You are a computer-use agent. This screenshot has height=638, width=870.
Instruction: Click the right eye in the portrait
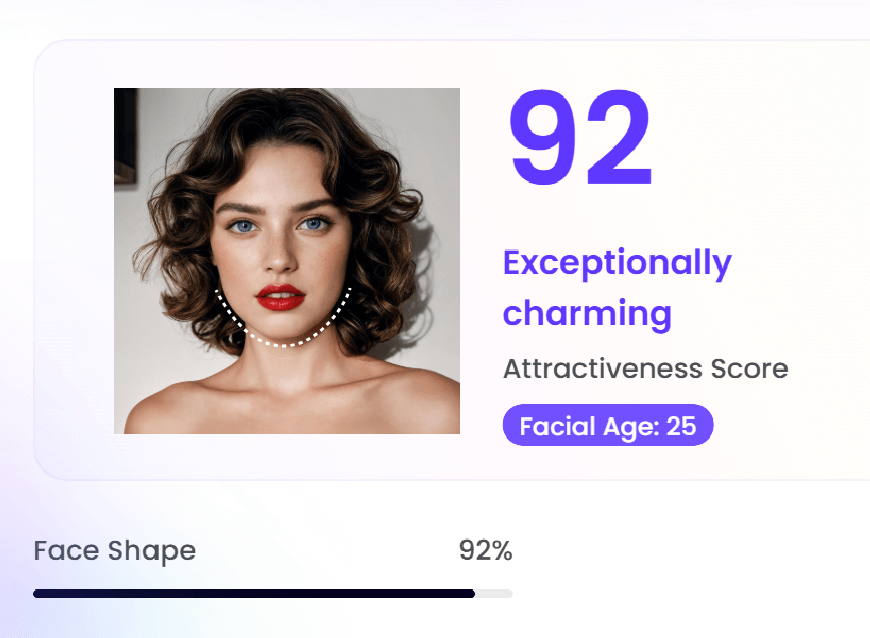point(314,225)
